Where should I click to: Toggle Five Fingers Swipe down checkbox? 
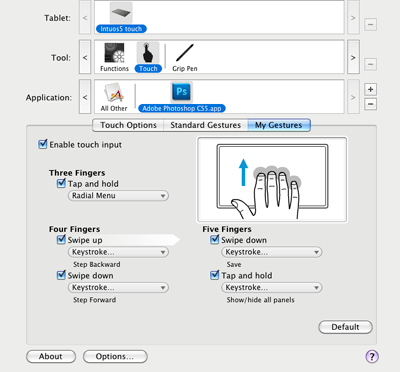pyautogui.click(x=215, y=240)
